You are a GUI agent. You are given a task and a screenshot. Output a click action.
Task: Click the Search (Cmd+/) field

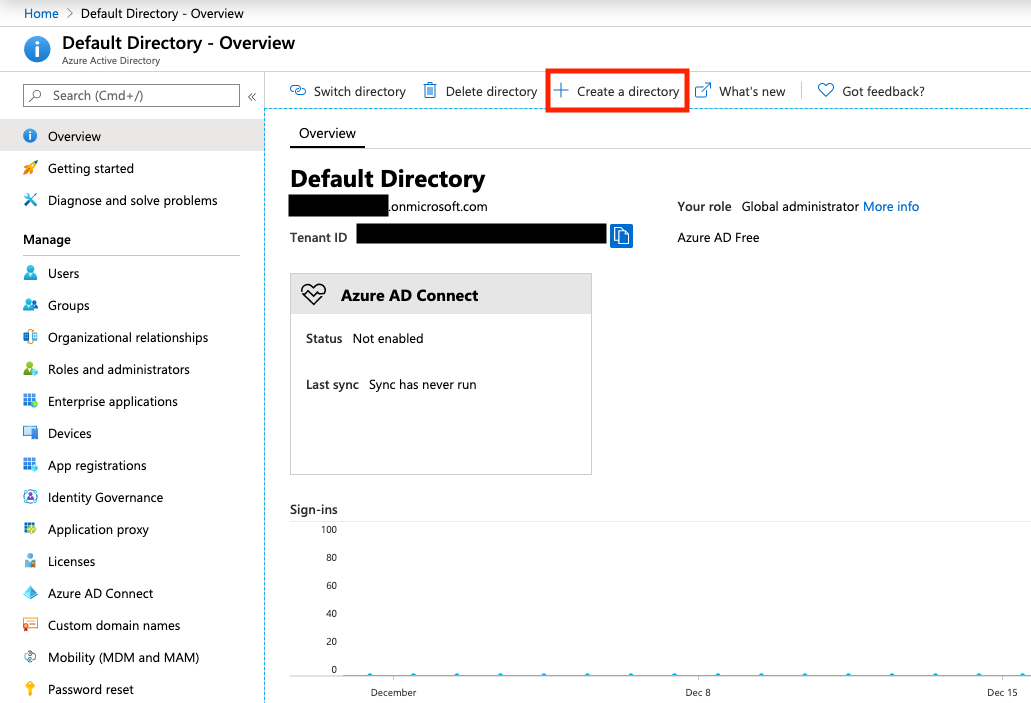click(132, 95)
